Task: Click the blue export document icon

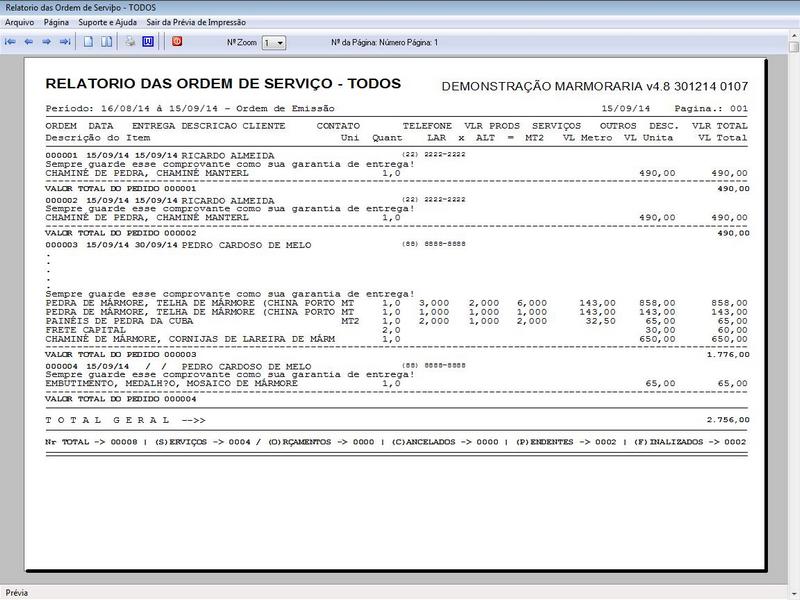Action: (148, 42)
